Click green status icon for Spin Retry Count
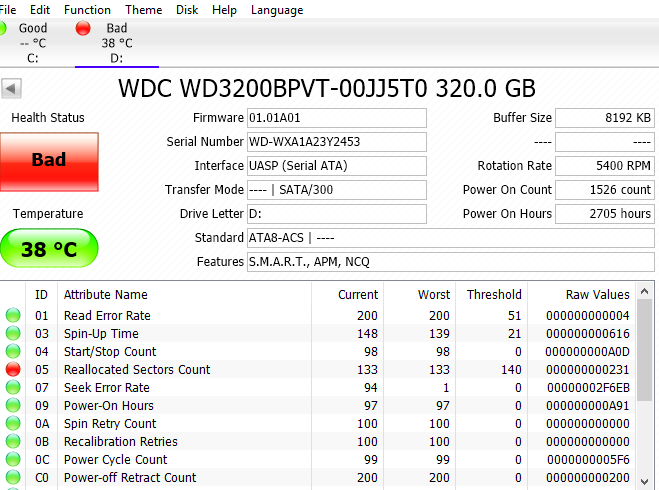 pyautogui.click(x=13, y=424)
